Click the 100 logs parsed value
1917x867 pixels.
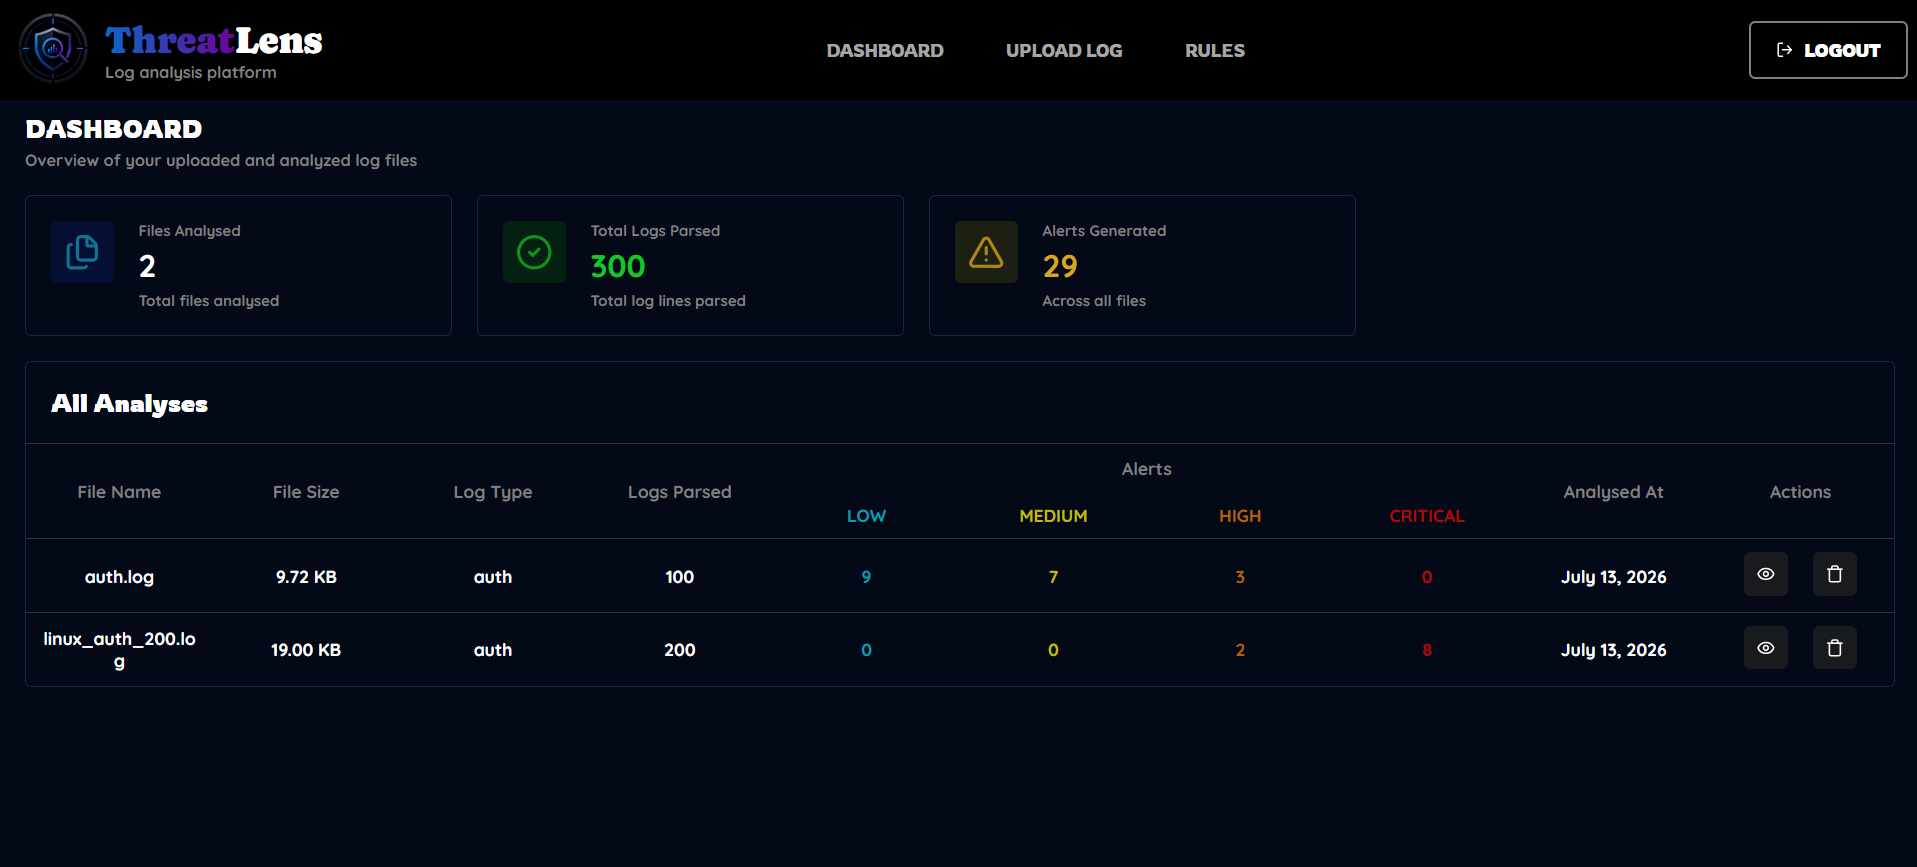[x=680, y=577]
